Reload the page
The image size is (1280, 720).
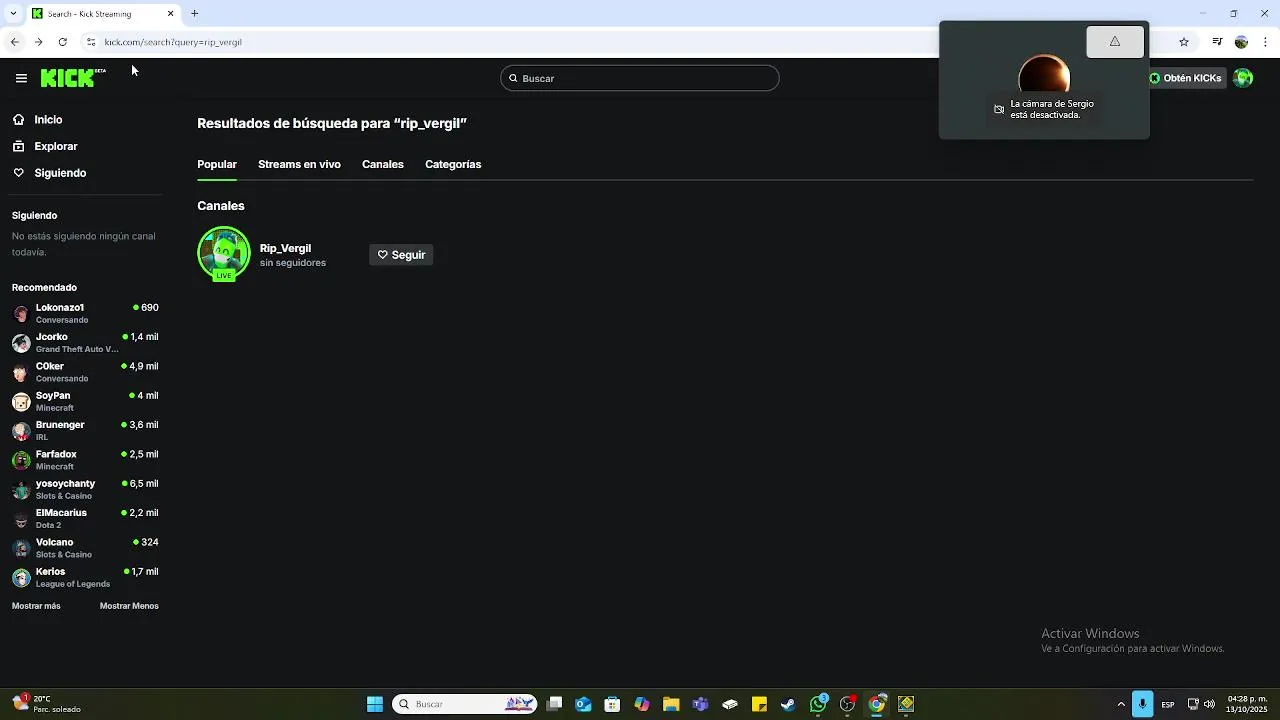click(62, 42)
